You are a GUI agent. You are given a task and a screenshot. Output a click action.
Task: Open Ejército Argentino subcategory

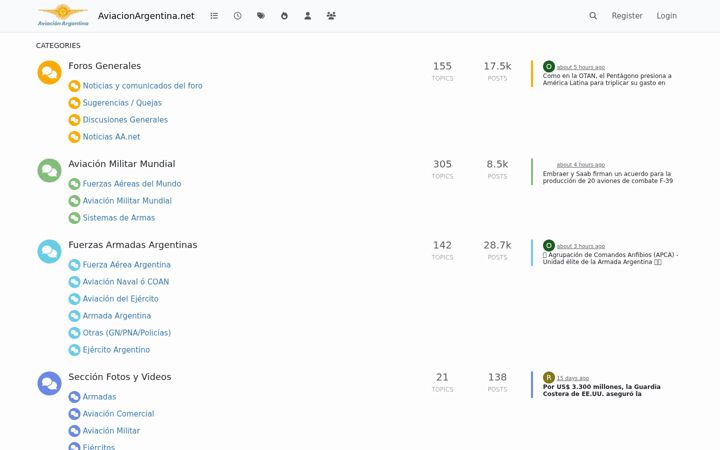tap(117, 350)
